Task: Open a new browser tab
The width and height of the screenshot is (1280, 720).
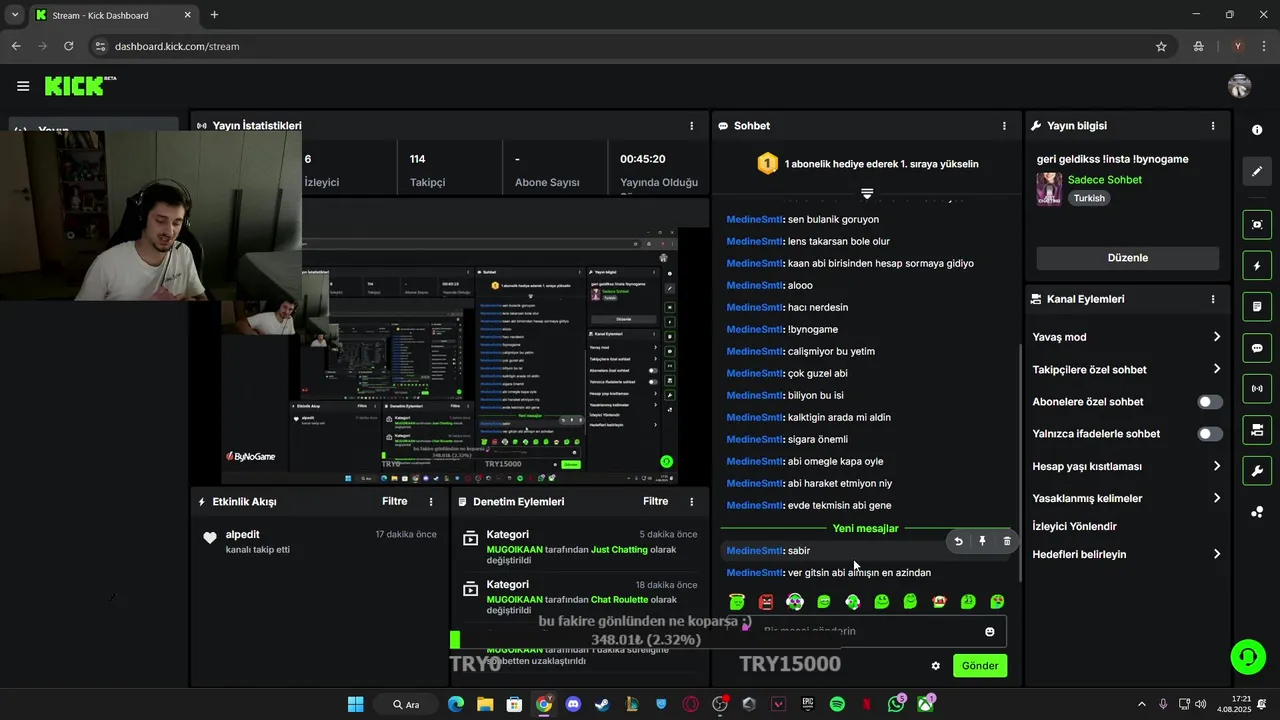Action: [214, 15]
